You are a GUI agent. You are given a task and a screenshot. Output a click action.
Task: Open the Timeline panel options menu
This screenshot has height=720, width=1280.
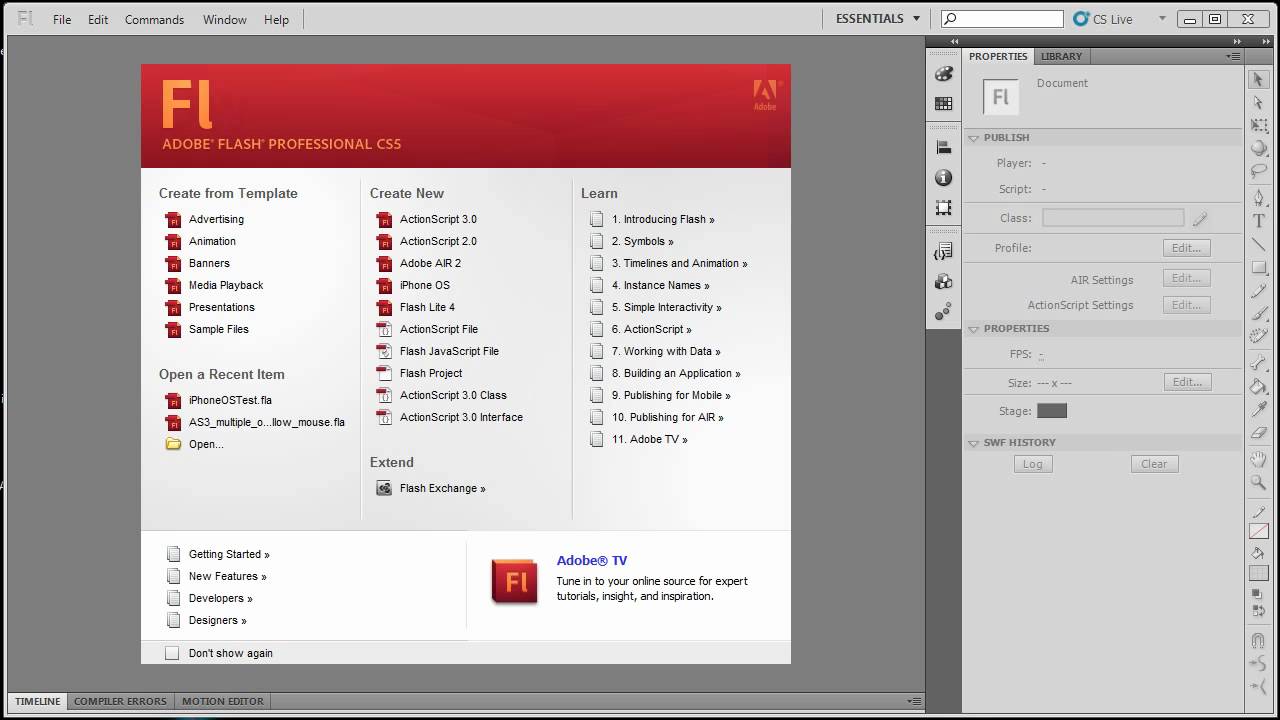click(913, 701)
